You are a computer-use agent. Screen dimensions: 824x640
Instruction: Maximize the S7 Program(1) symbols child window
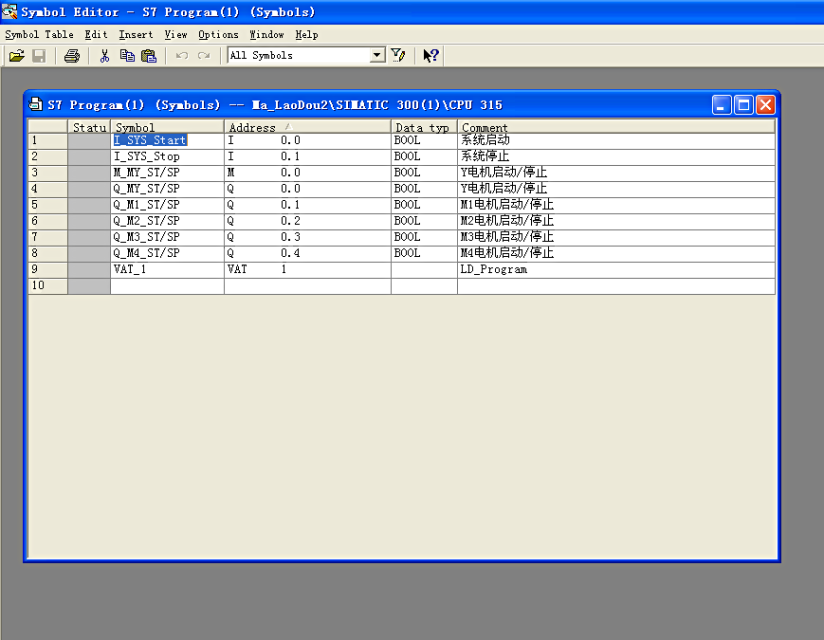click(x=744, y=105)
